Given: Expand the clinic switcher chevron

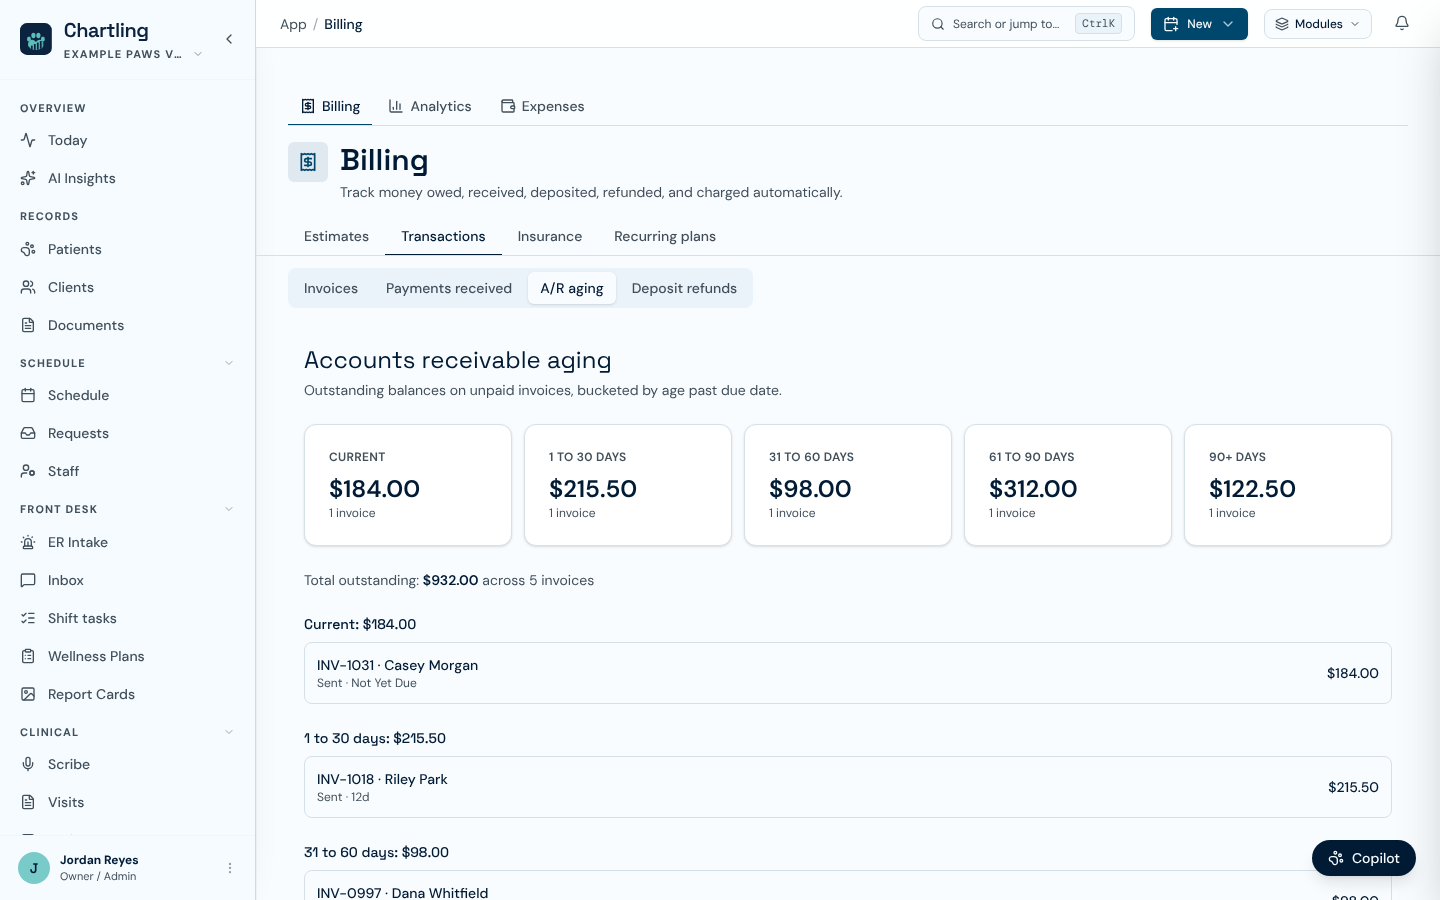Looking at the screenshot, I should [198, 54].
